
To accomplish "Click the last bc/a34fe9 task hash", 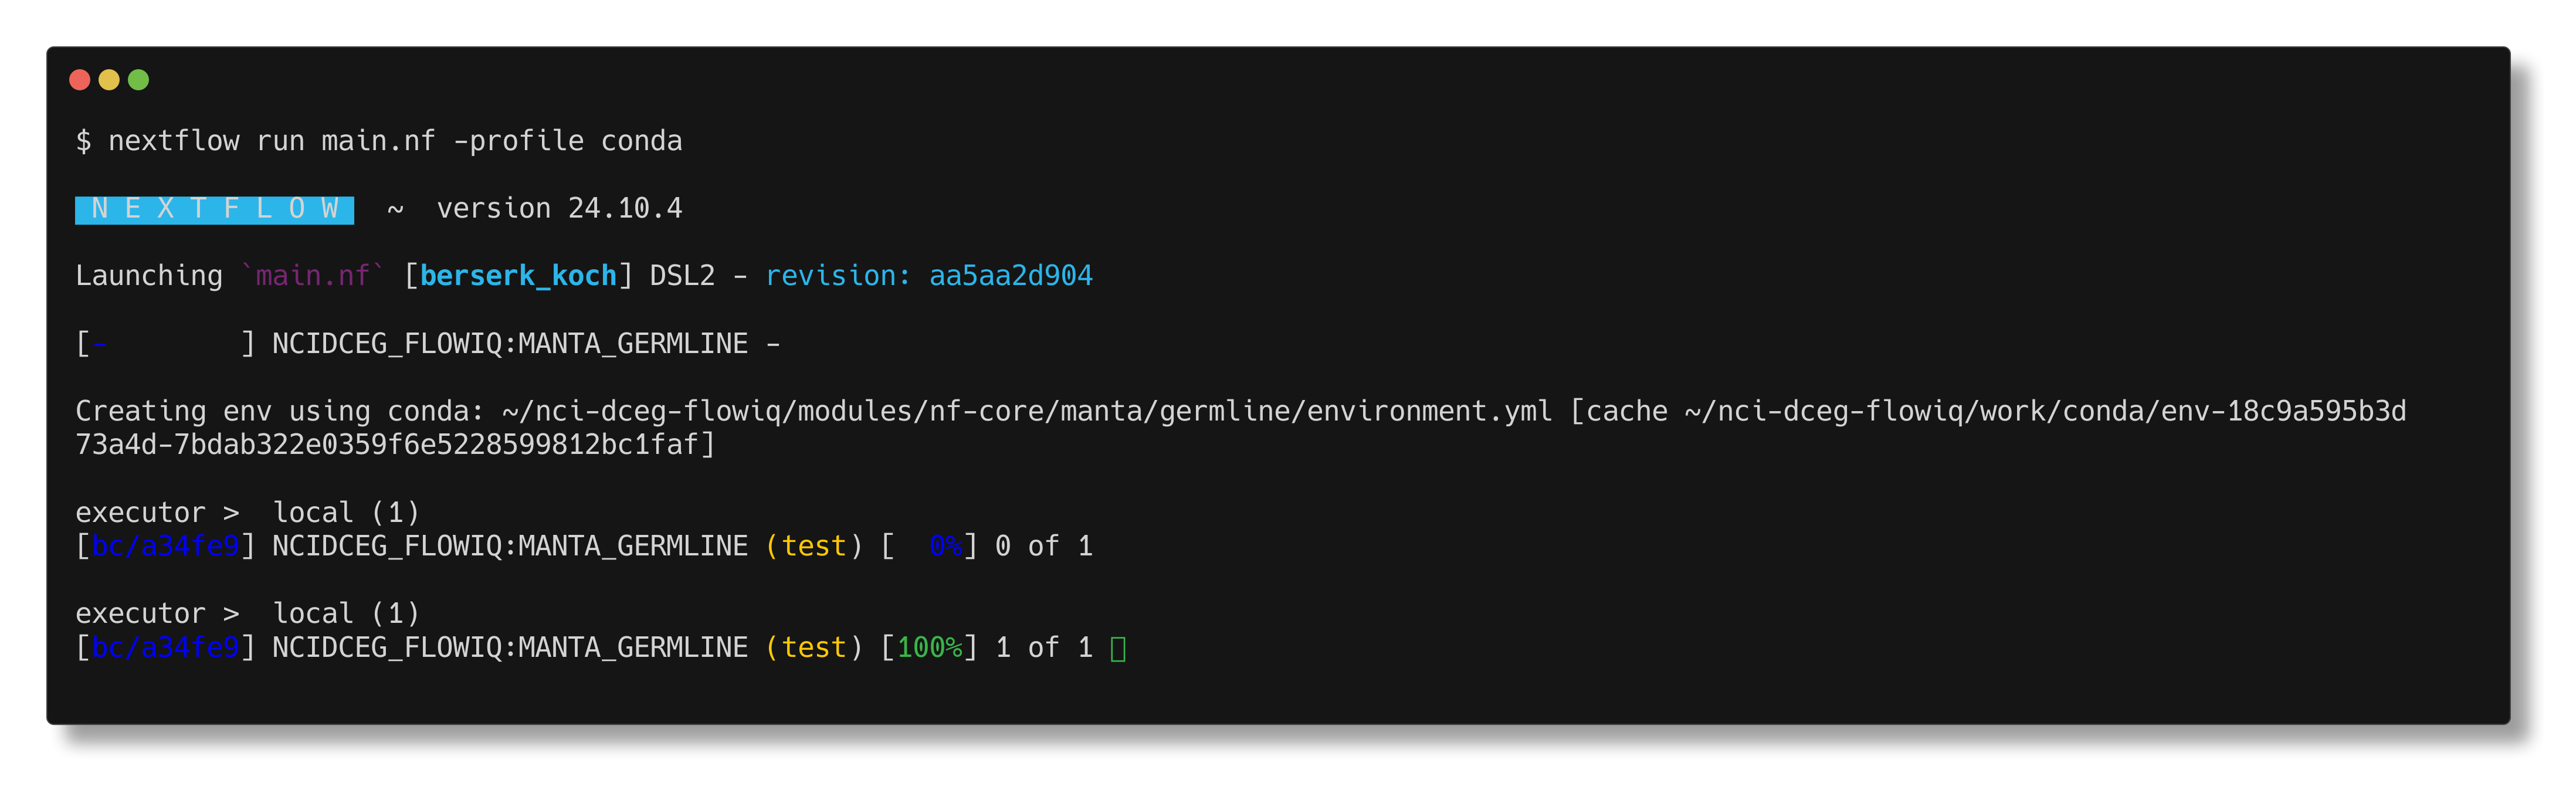I will tap(165, 648).
